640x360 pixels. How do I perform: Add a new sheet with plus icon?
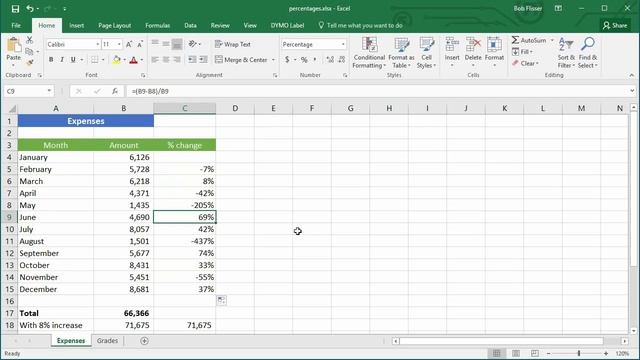(x=144, y=341)
